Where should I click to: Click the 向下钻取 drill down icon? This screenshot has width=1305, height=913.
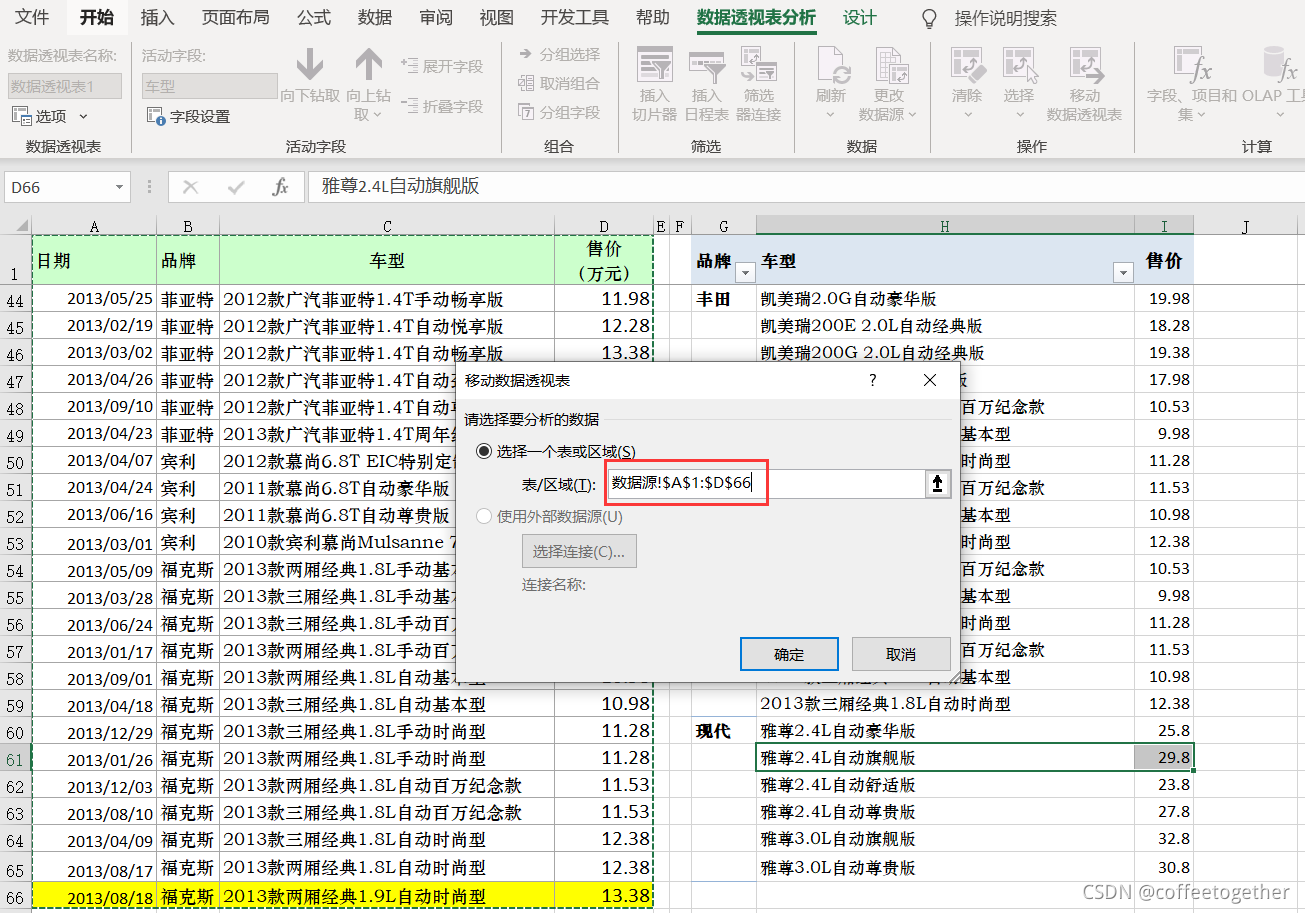309,66
